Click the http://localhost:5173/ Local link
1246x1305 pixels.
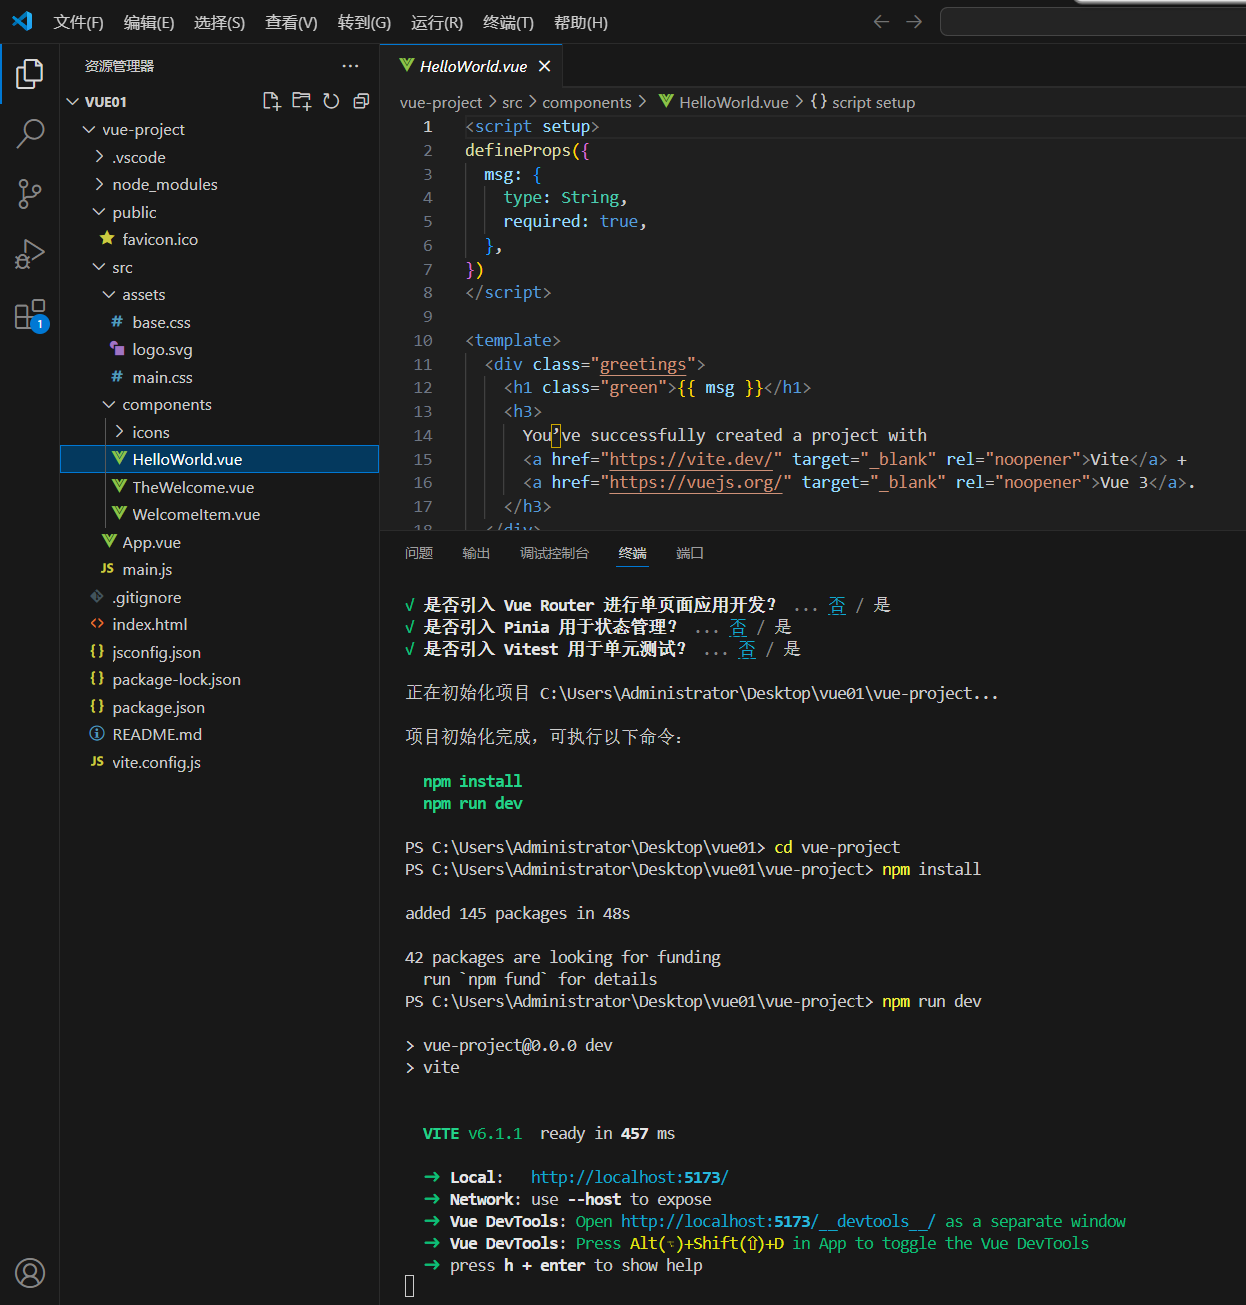tap(629, 1177)
